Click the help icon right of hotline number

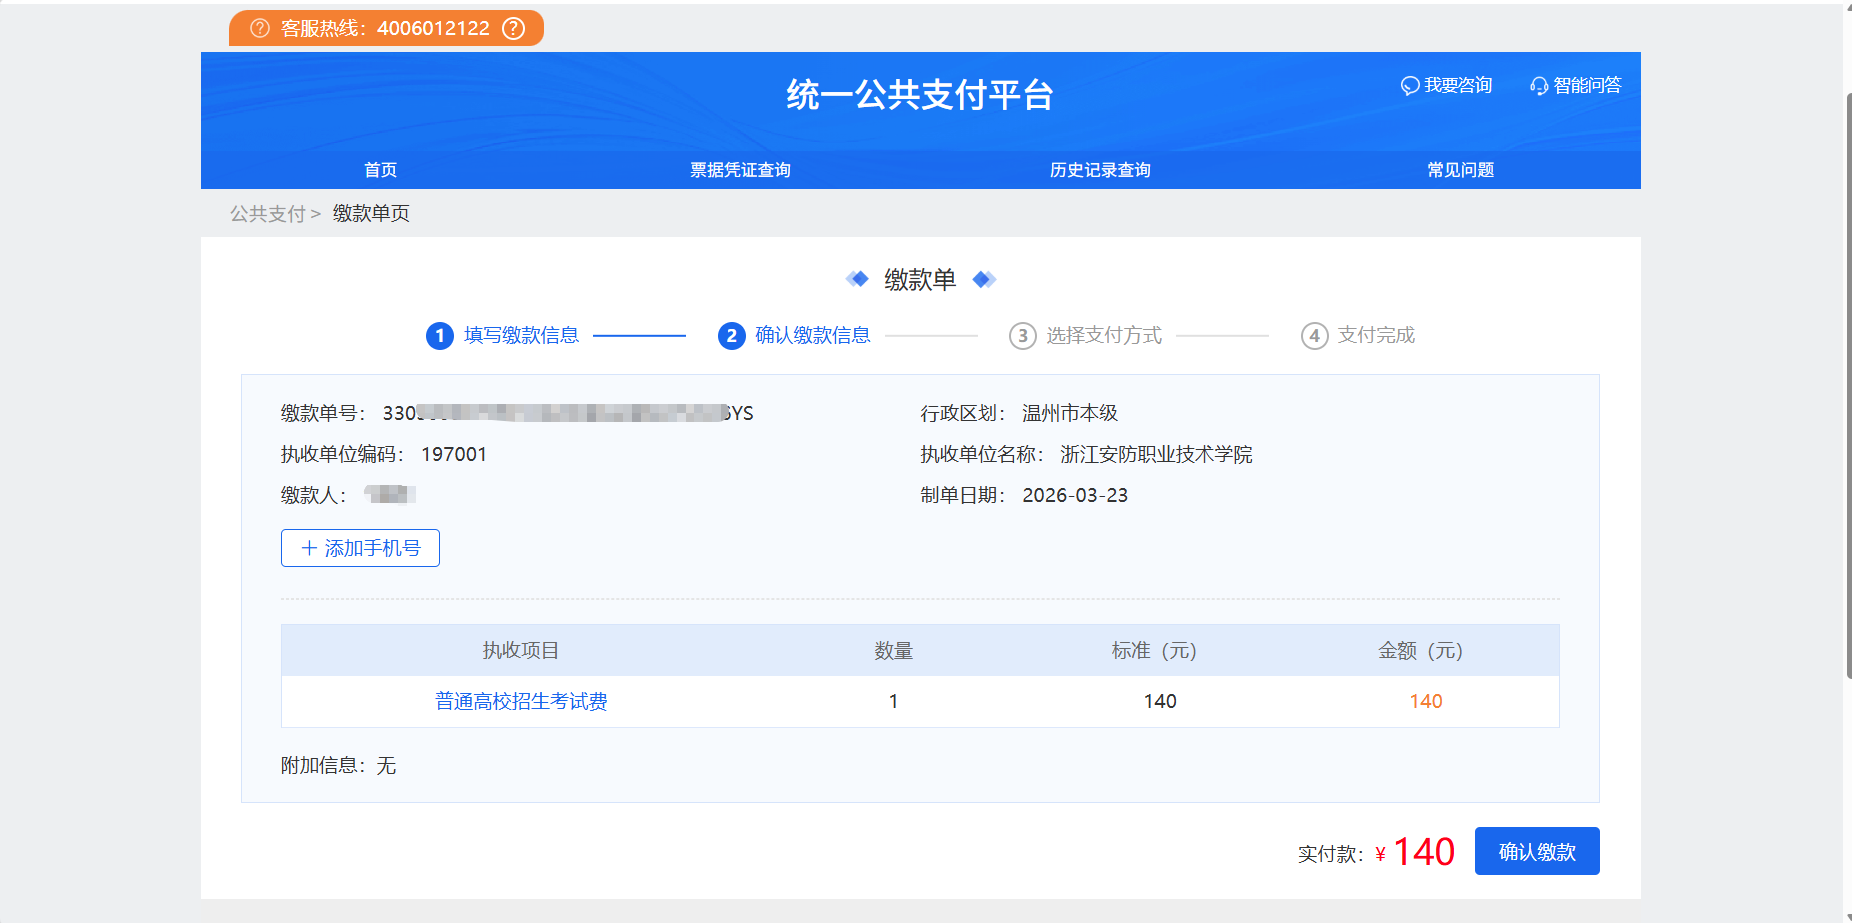click(513, 28)
